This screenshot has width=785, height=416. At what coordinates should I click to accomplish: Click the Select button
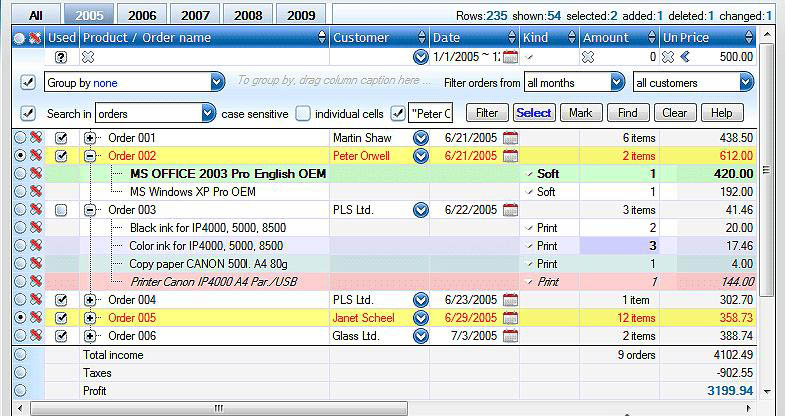534,113
